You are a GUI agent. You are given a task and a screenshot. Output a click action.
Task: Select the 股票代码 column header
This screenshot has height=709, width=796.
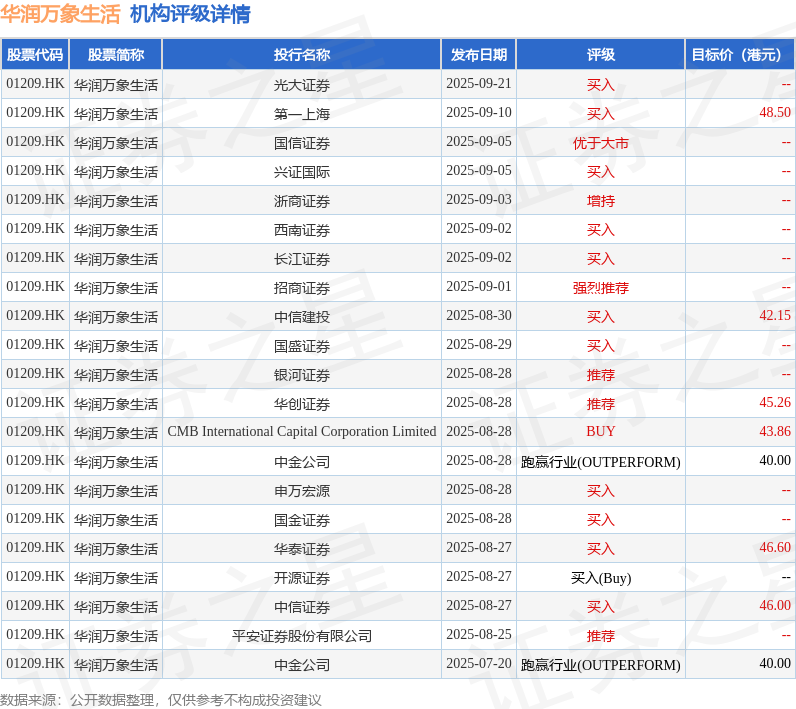[35, 54]
